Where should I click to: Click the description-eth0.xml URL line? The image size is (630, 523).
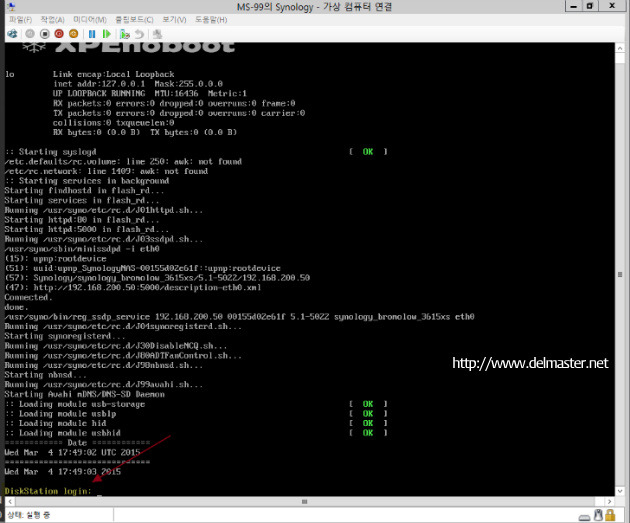pos(133,288)
